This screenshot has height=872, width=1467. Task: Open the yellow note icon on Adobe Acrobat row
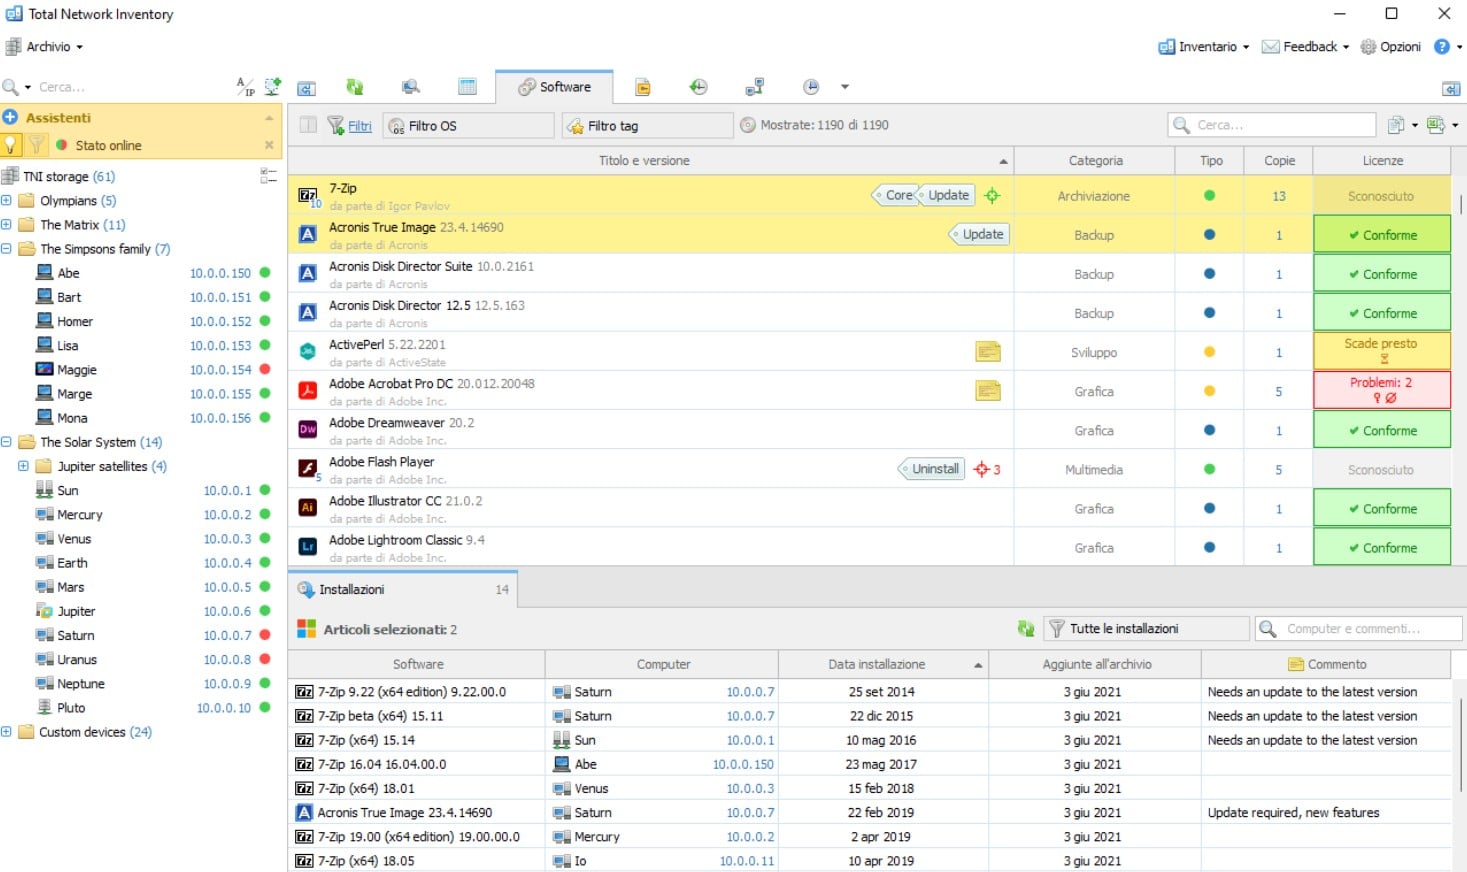pyautogui.click(x=988, y=391)
